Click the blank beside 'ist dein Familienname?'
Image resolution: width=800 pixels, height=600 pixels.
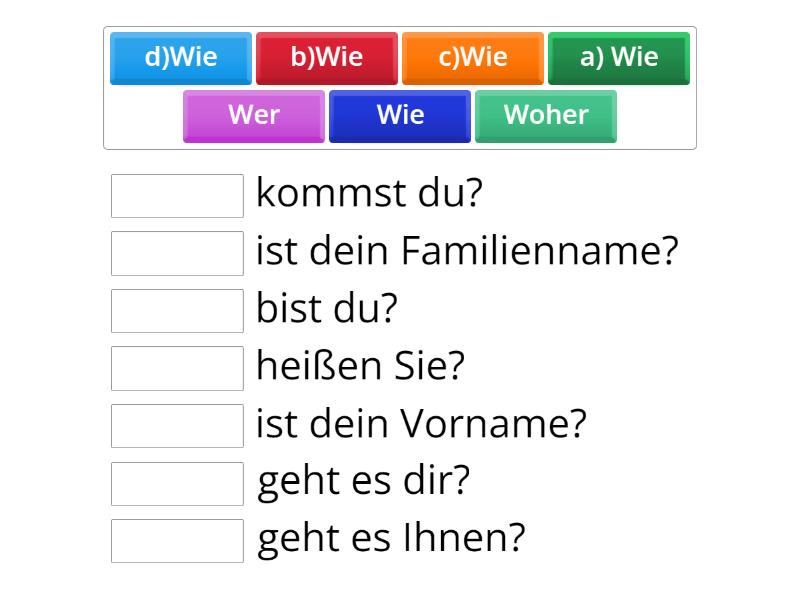click(177, 253)
